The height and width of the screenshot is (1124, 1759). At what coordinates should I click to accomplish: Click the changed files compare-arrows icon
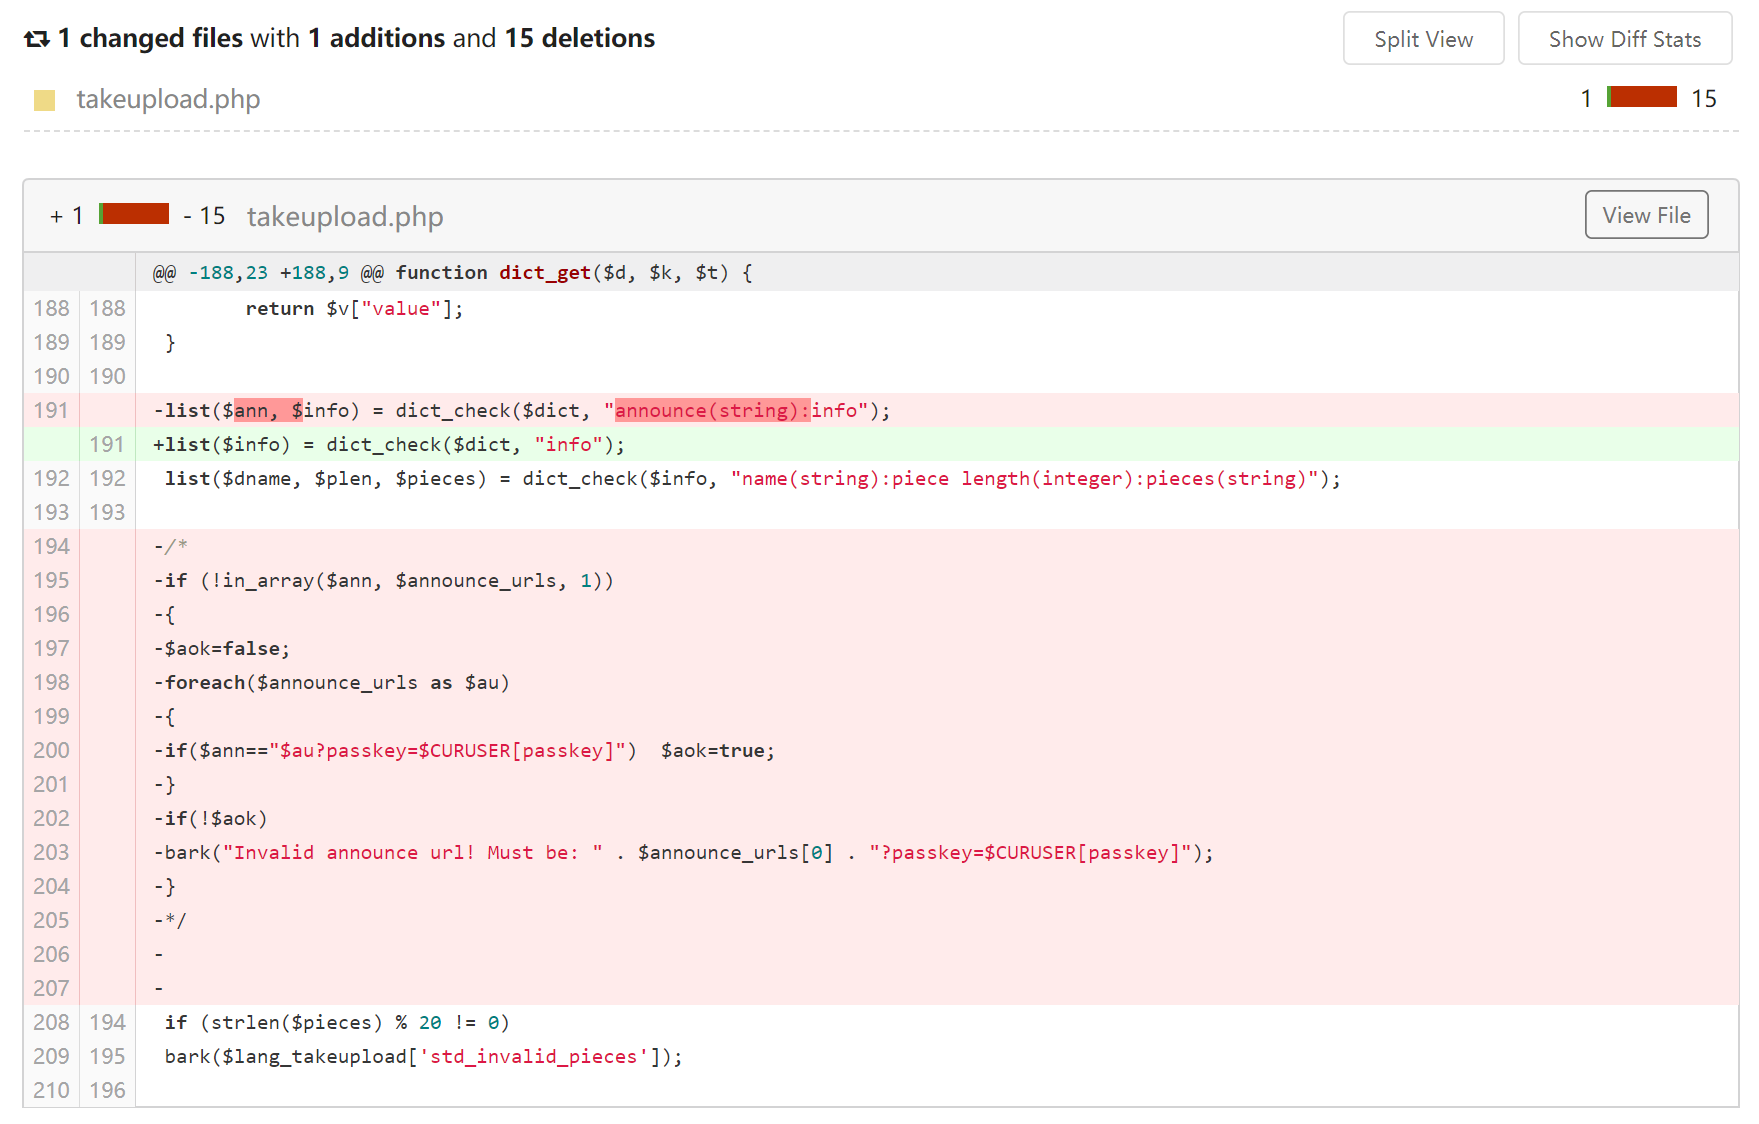tap(37, 39)
